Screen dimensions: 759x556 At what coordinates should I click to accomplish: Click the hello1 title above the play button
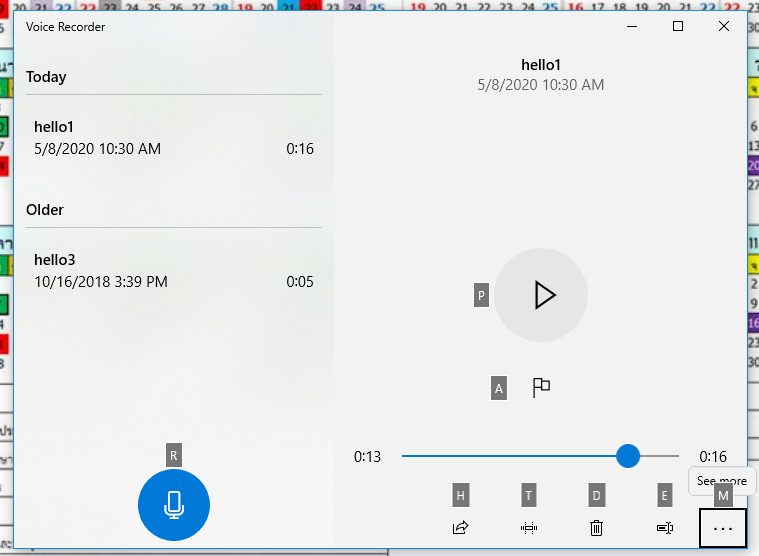pyautogui.click(x=541, y=65)
